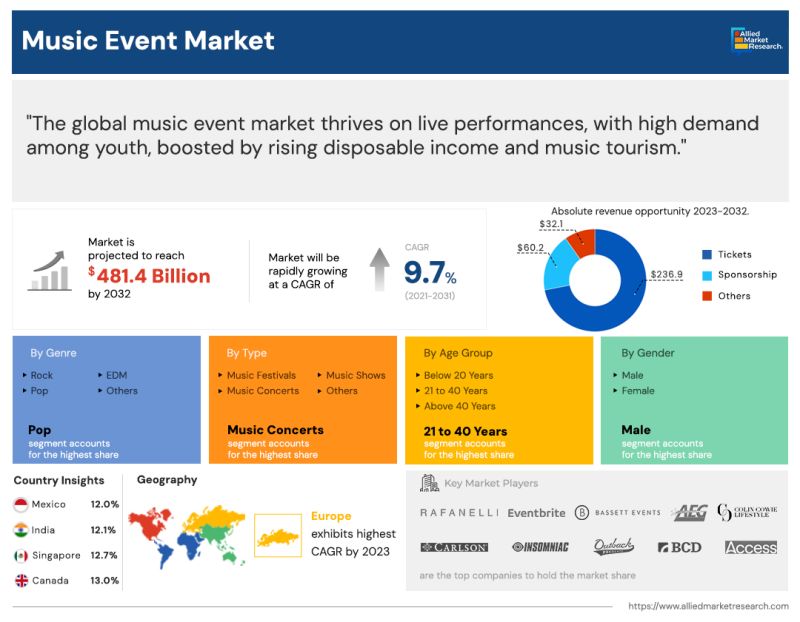The height and width of the screenshot is (622, 800).
Task: Click the Insomniac company logo
Action: tap(541, 547)
